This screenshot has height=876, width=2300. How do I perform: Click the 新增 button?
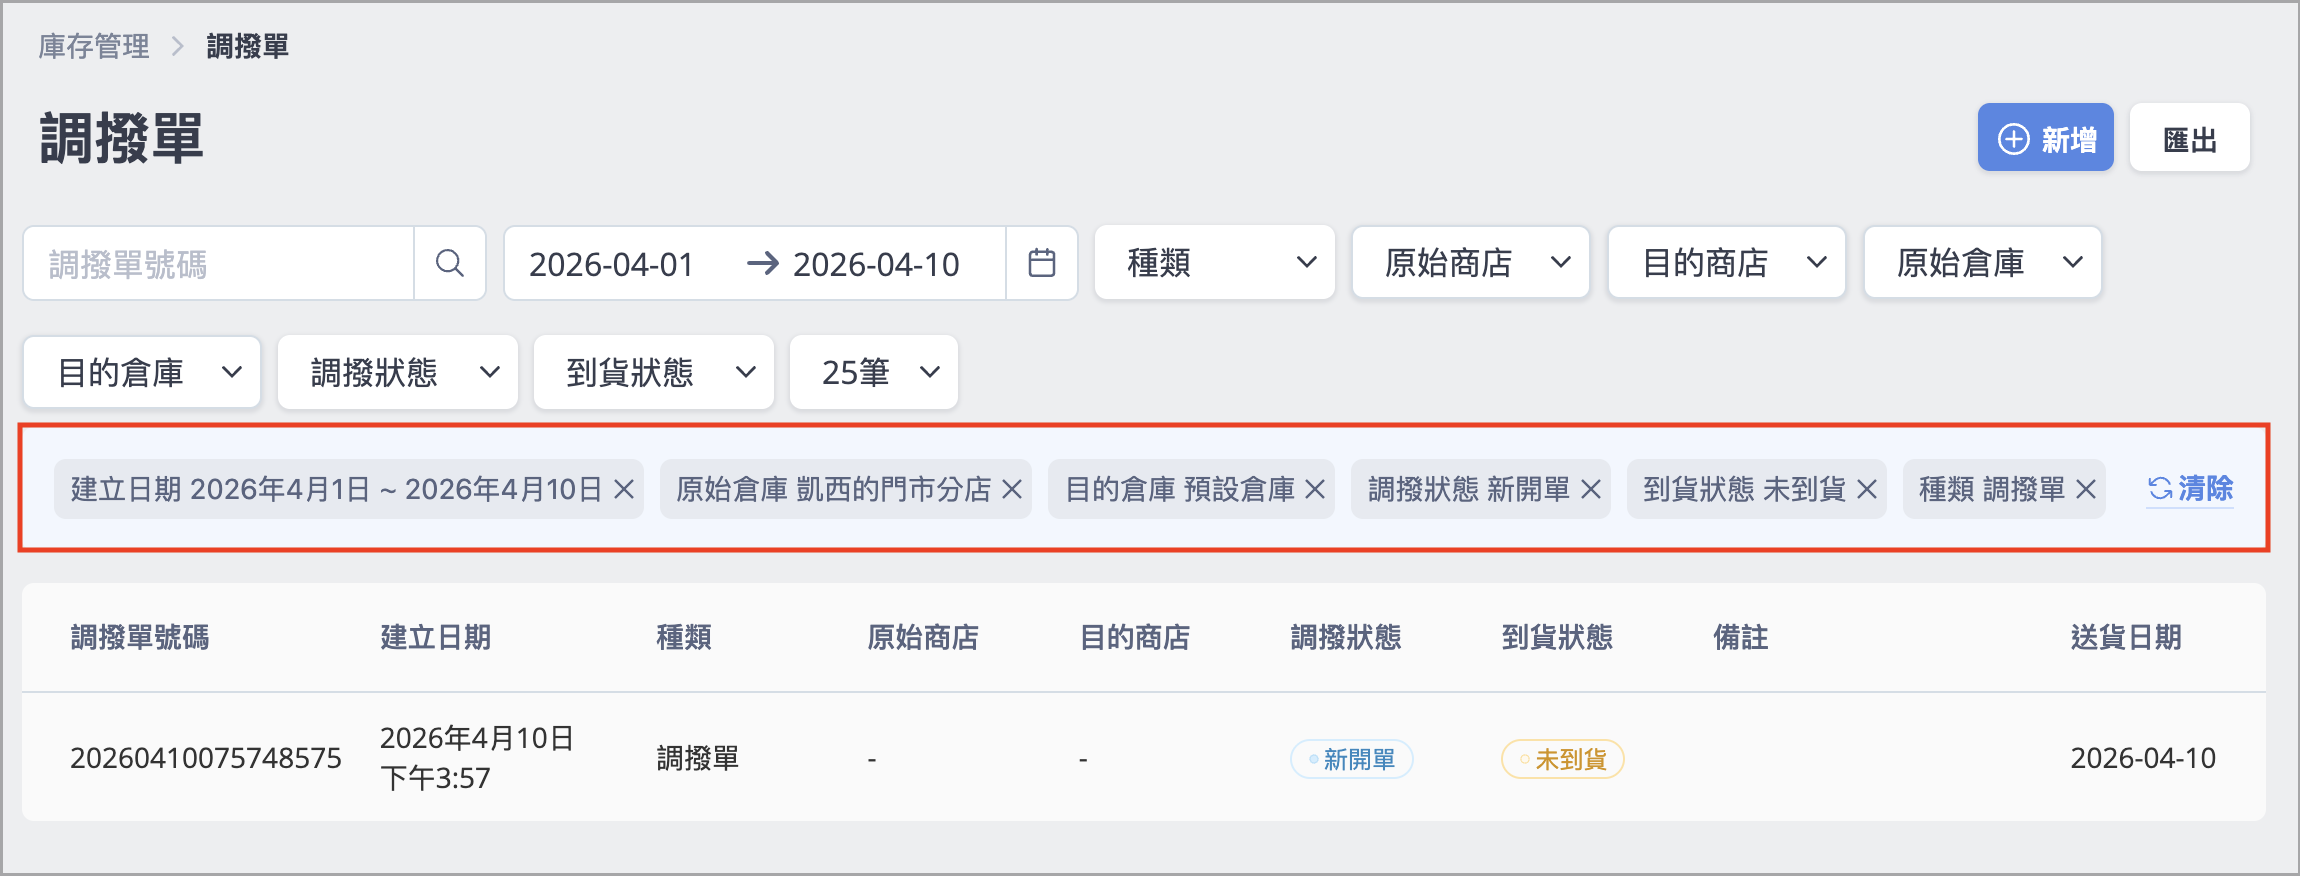(x=2045, y=138)
